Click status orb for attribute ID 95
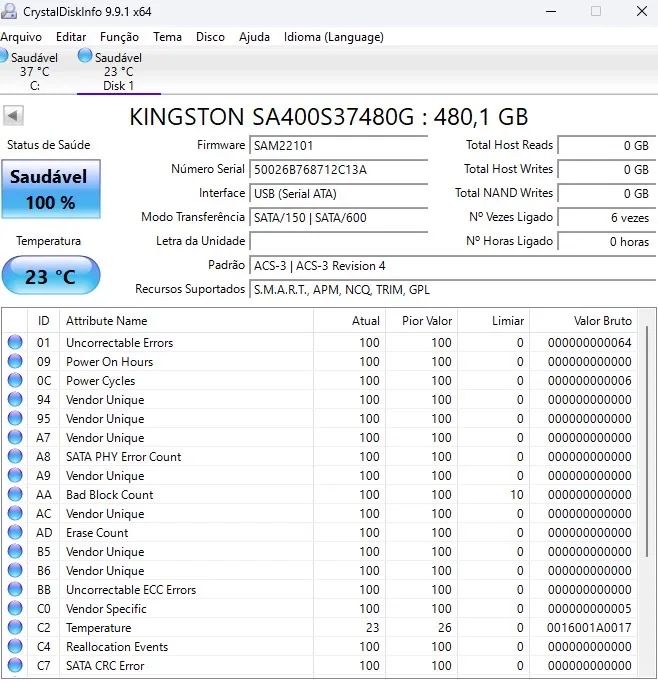 click(x=15, y=418)
